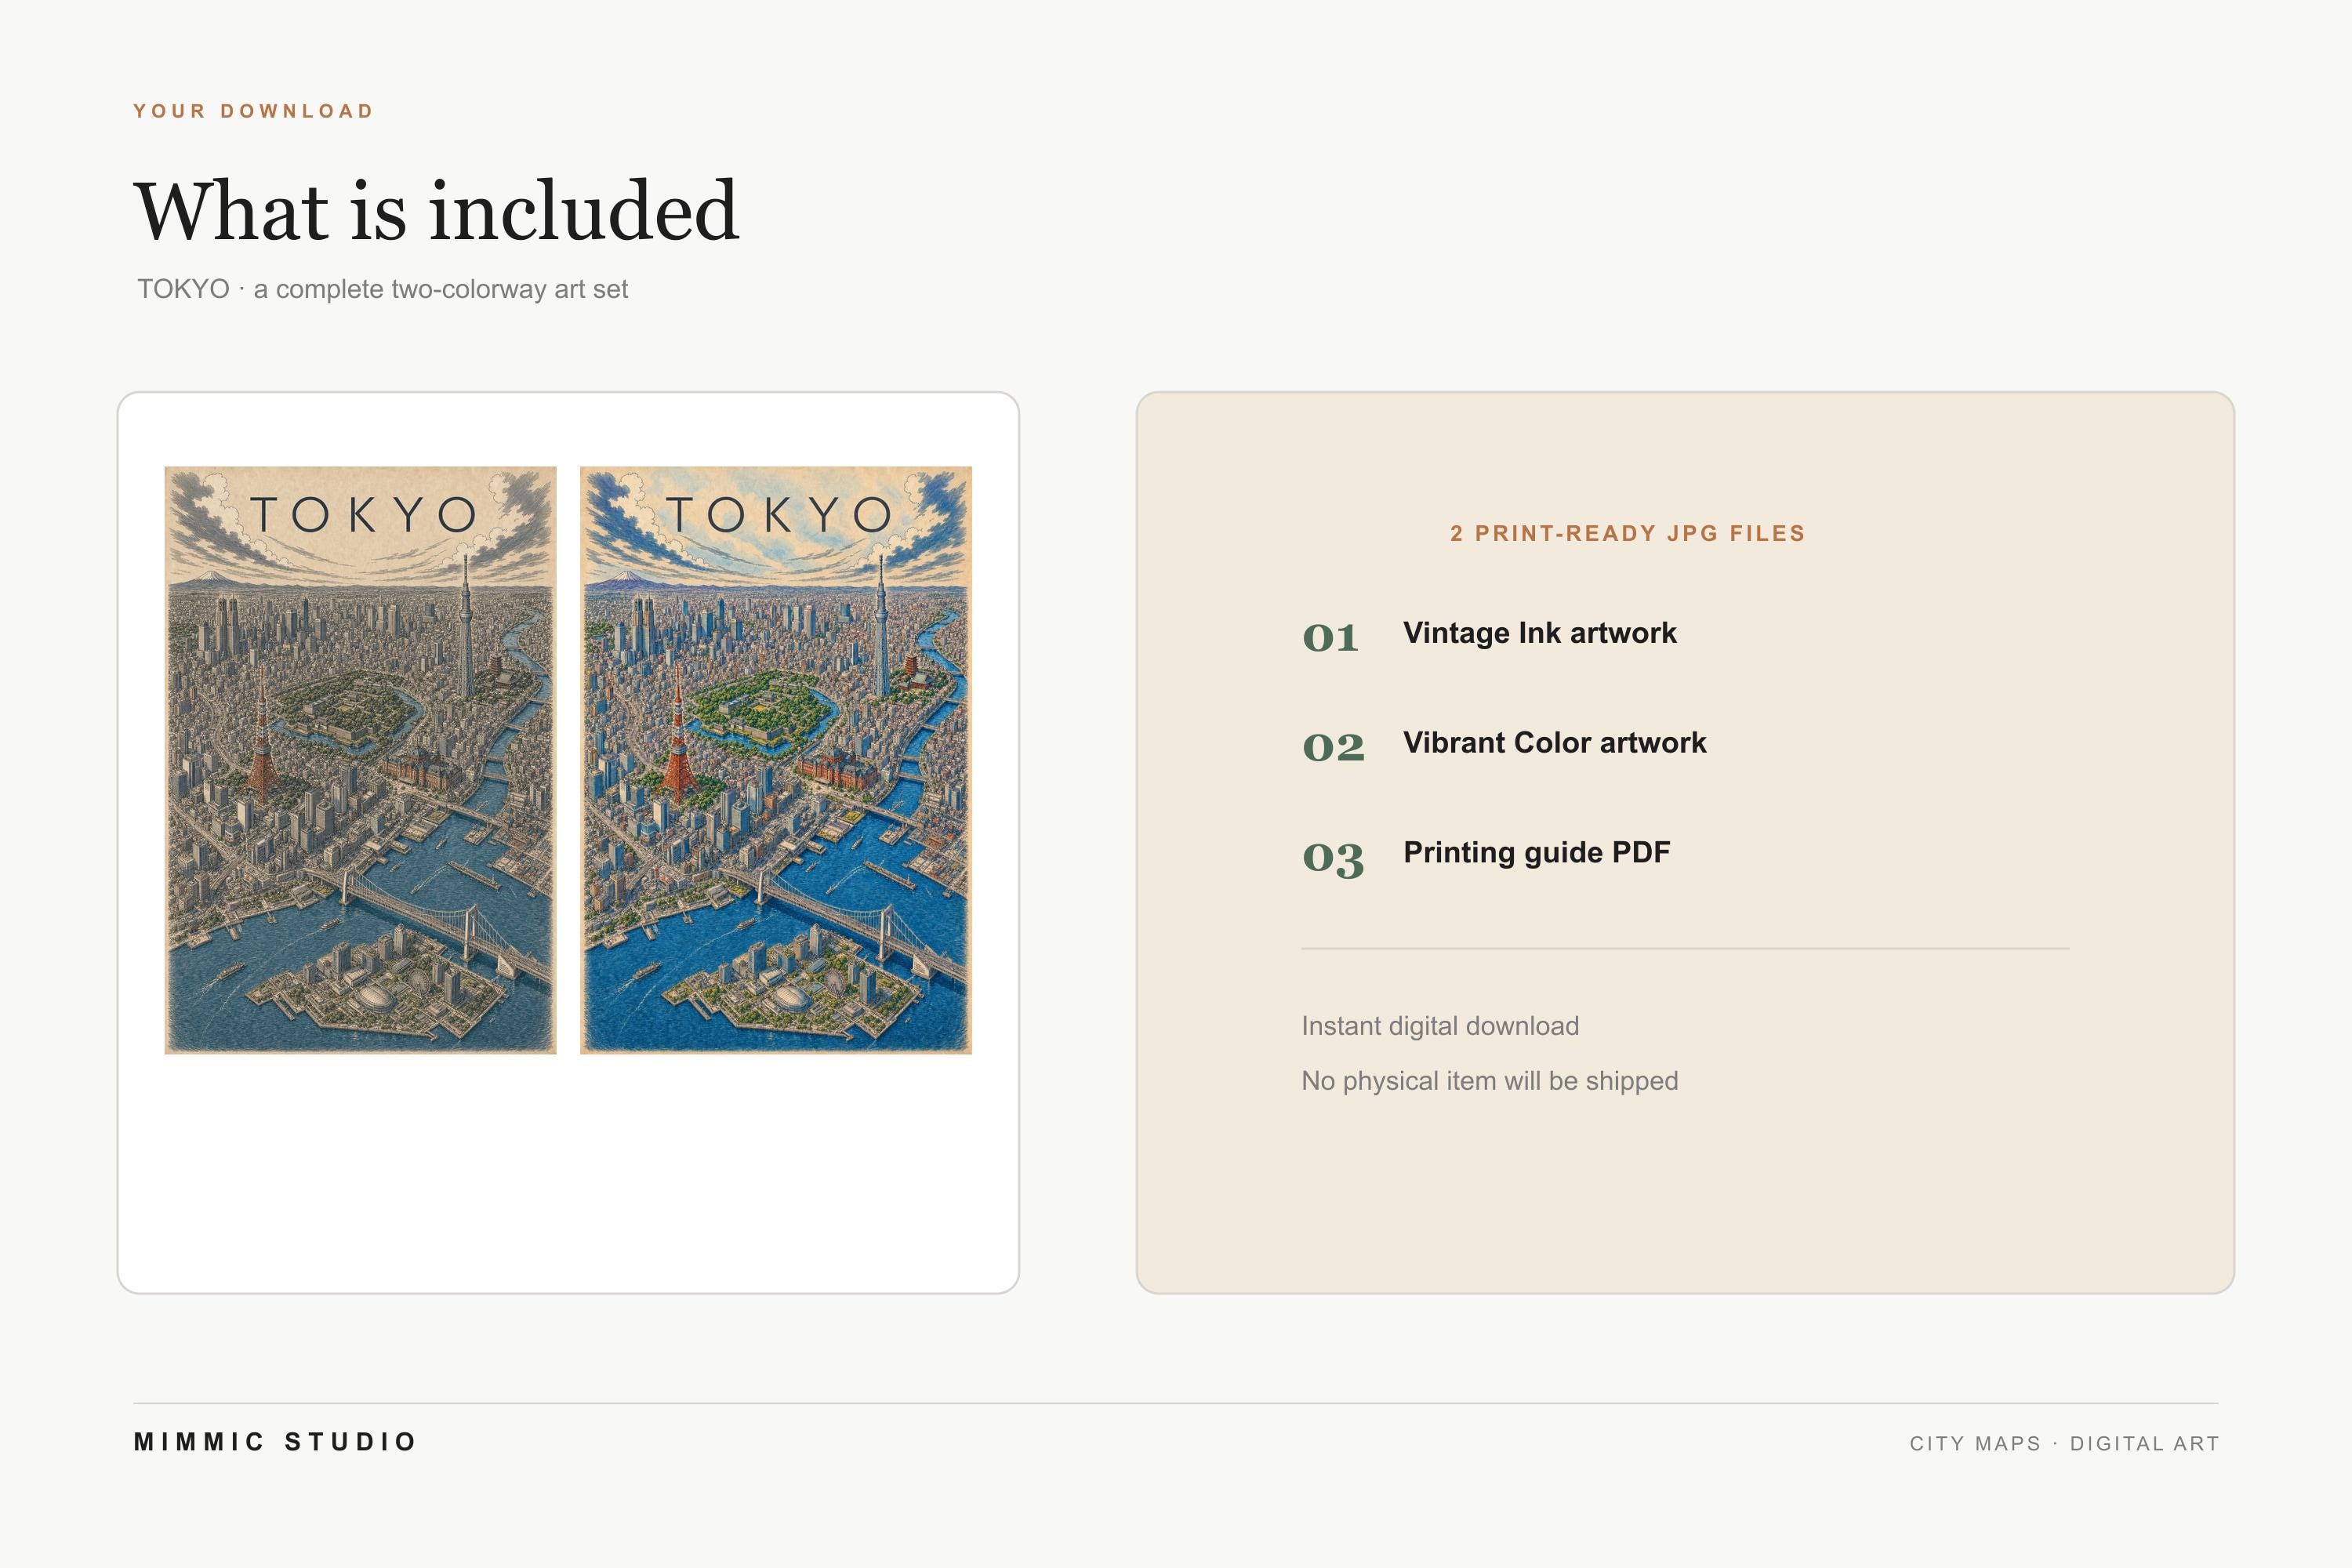Image resolution: width=2352 pixels, height=1568 pixels.
Task: Click the CITY MAPS · DIGITAL ART footer text
Action: point(2064,1444)
